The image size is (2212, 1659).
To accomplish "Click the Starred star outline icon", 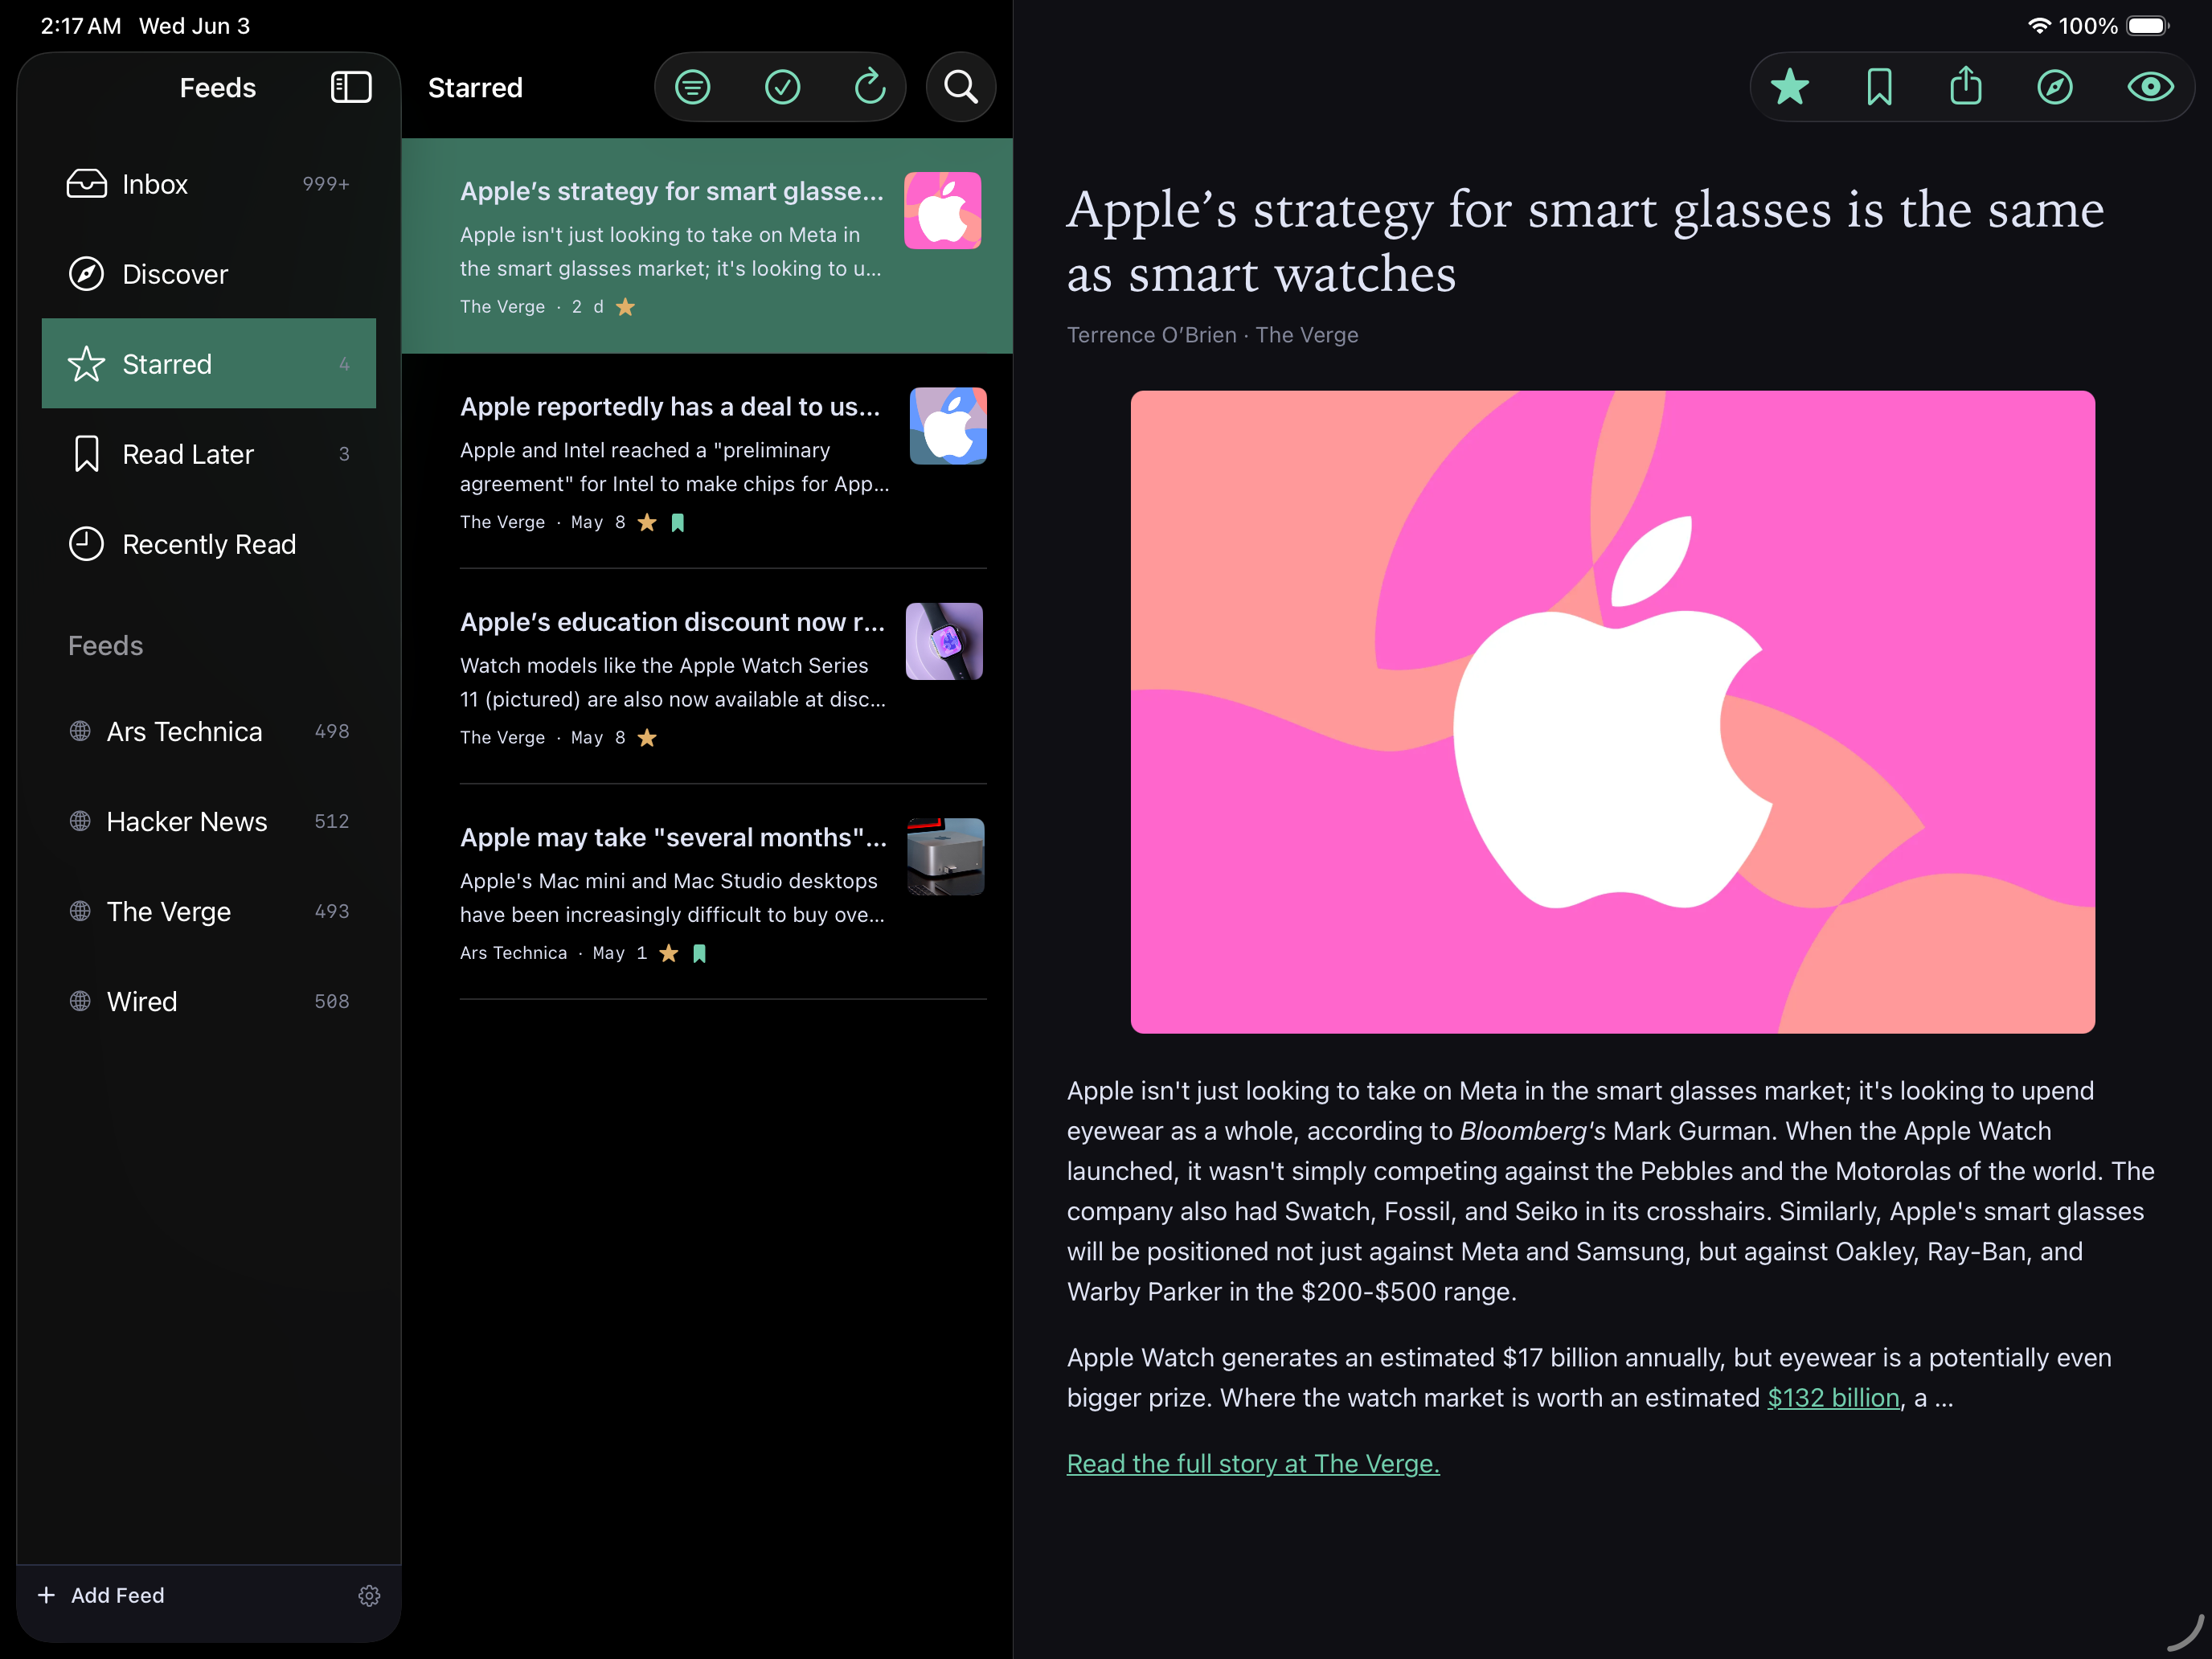I will [x=86, y=364].
